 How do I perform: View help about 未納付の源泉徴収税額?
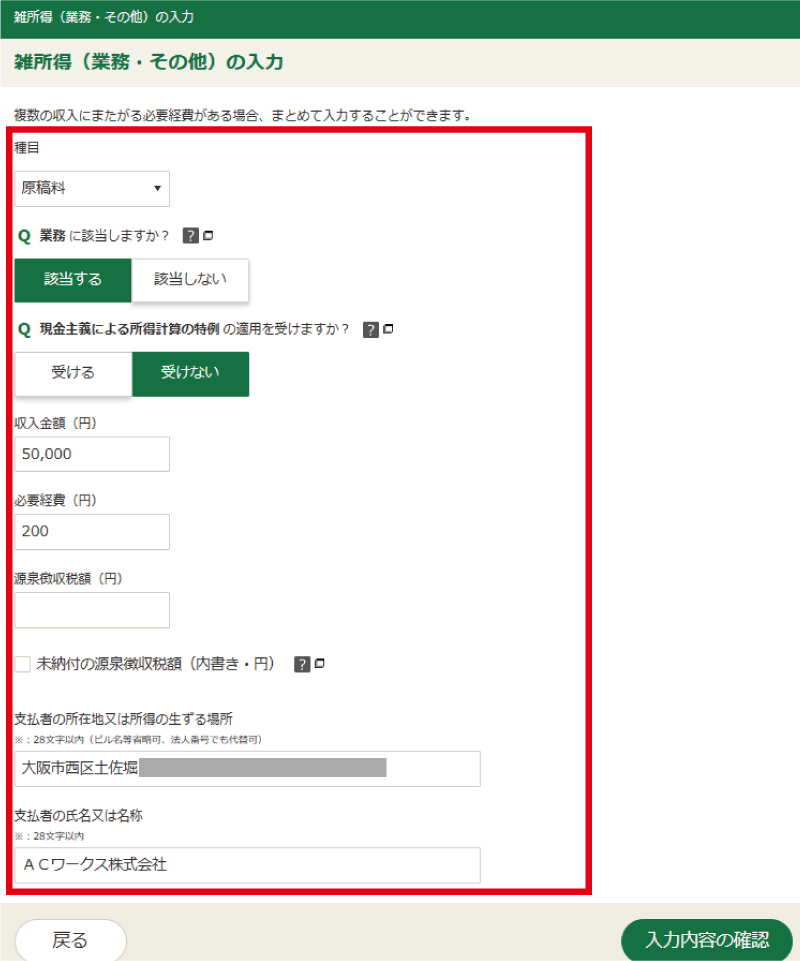click(301, 663)
